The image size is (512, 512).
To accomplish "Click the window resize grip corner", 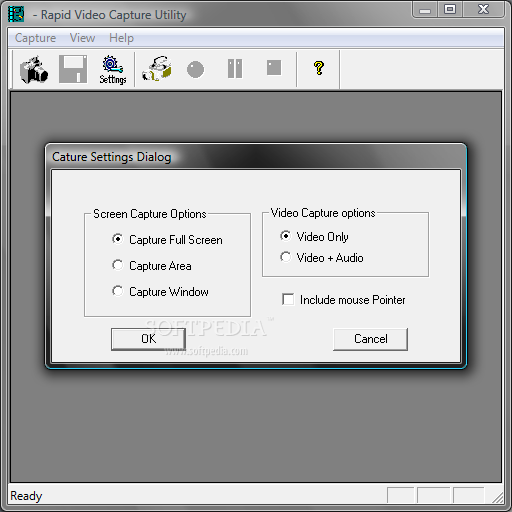I will (498, 497).
